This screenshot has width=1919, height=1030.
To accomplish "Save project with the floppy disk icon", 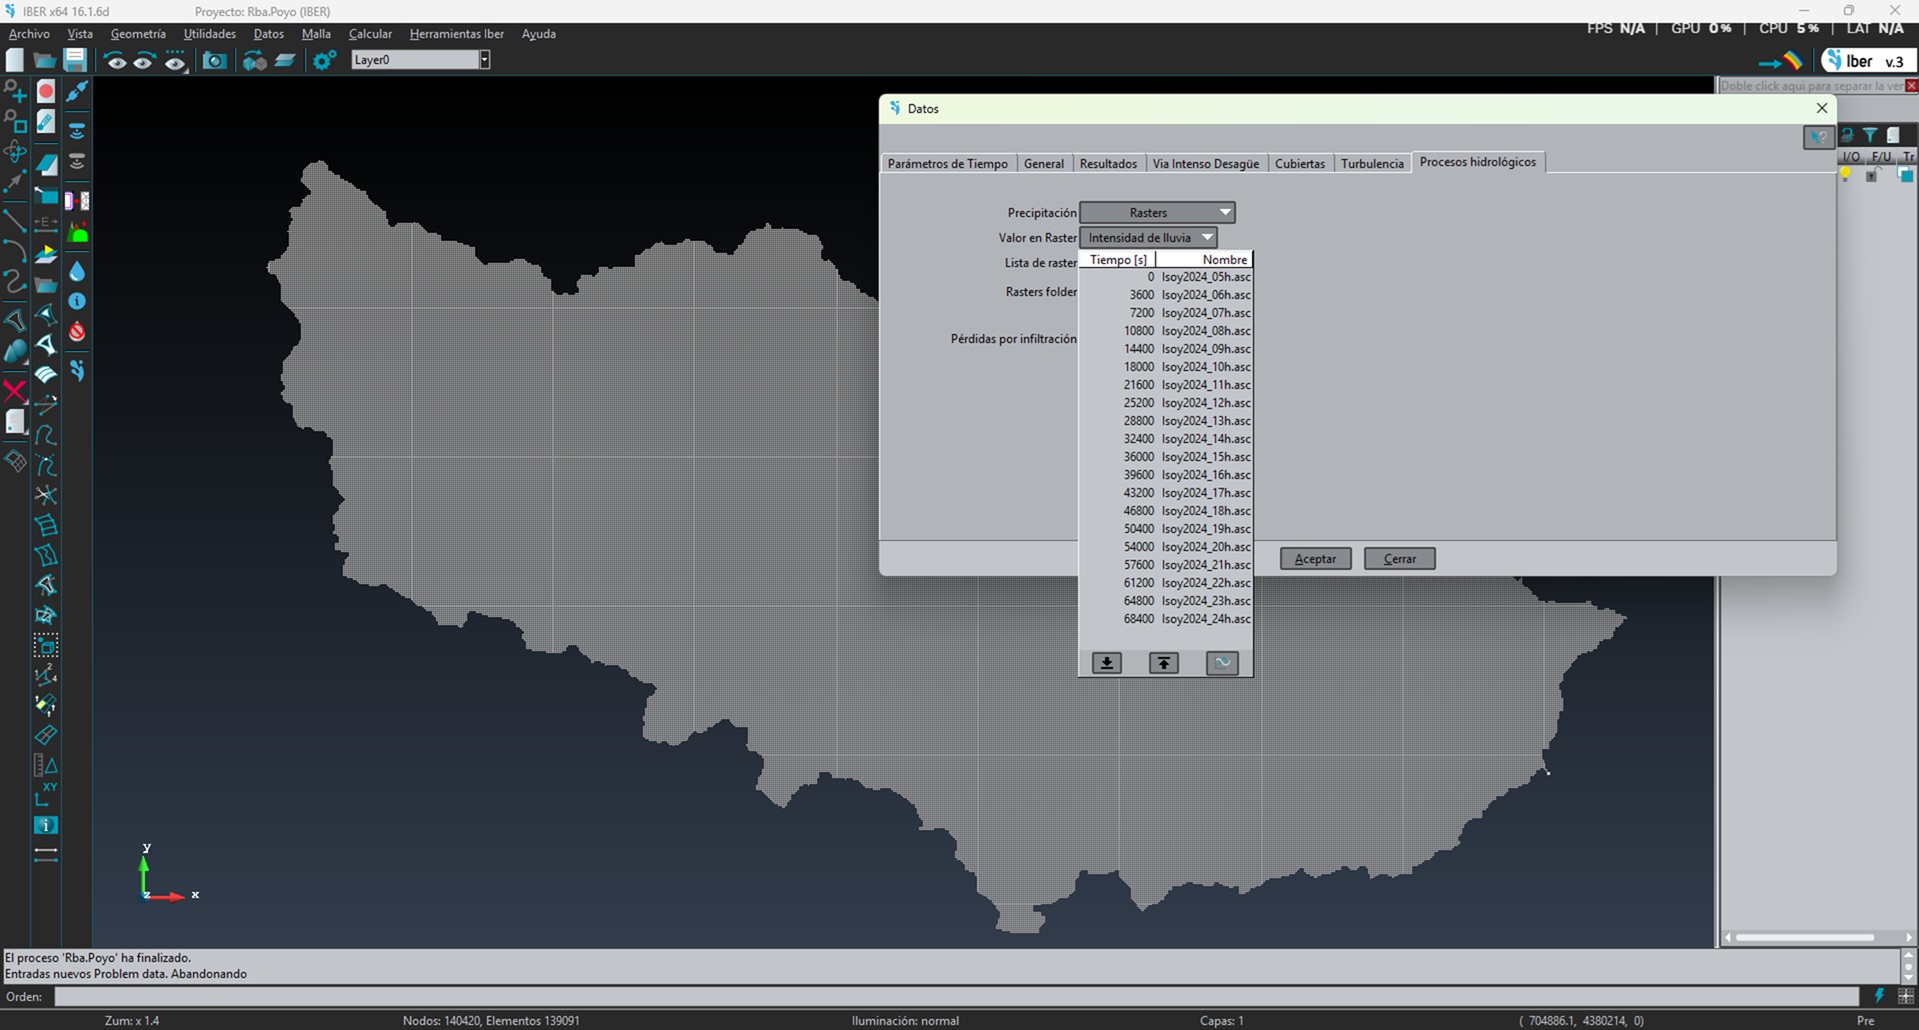I will (x=75, y=61).
